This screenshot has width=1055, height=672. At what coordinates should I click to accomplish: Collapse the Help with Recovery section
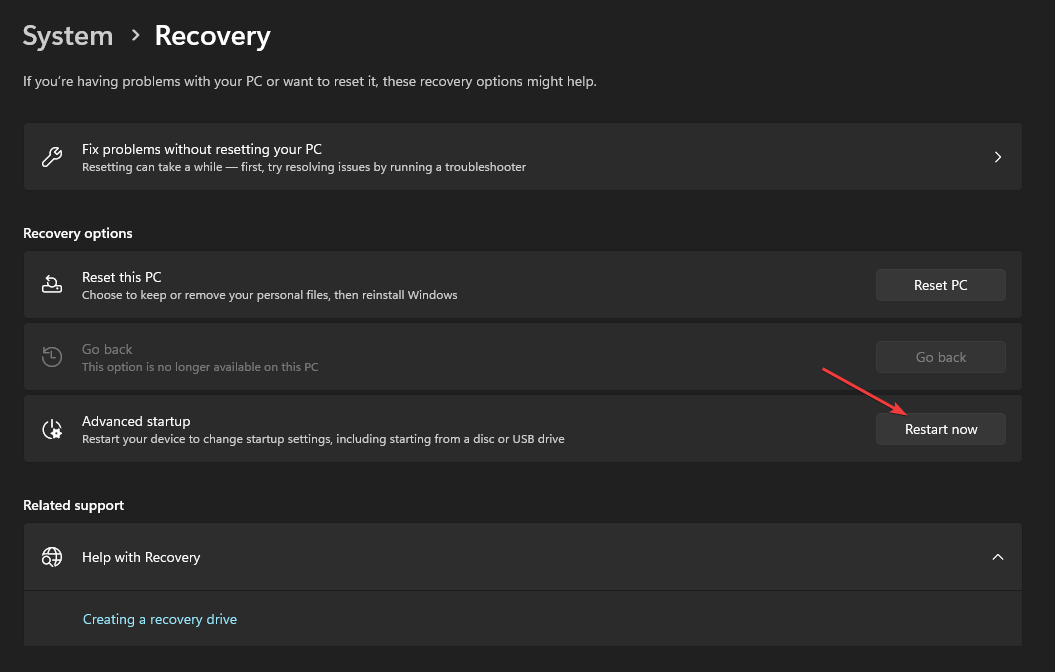[x=998, y=557]
